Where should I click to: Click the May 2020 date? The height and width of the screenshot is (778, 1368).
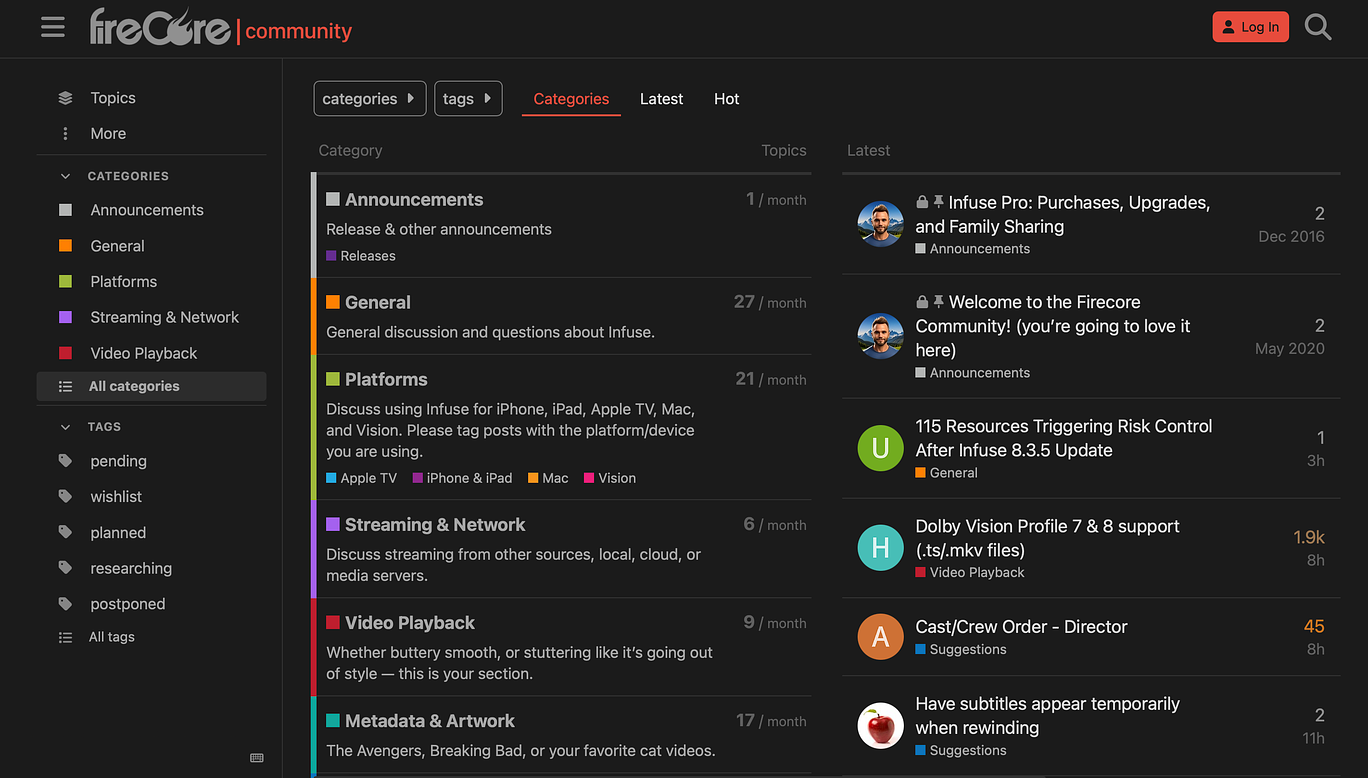(1290, 349)
